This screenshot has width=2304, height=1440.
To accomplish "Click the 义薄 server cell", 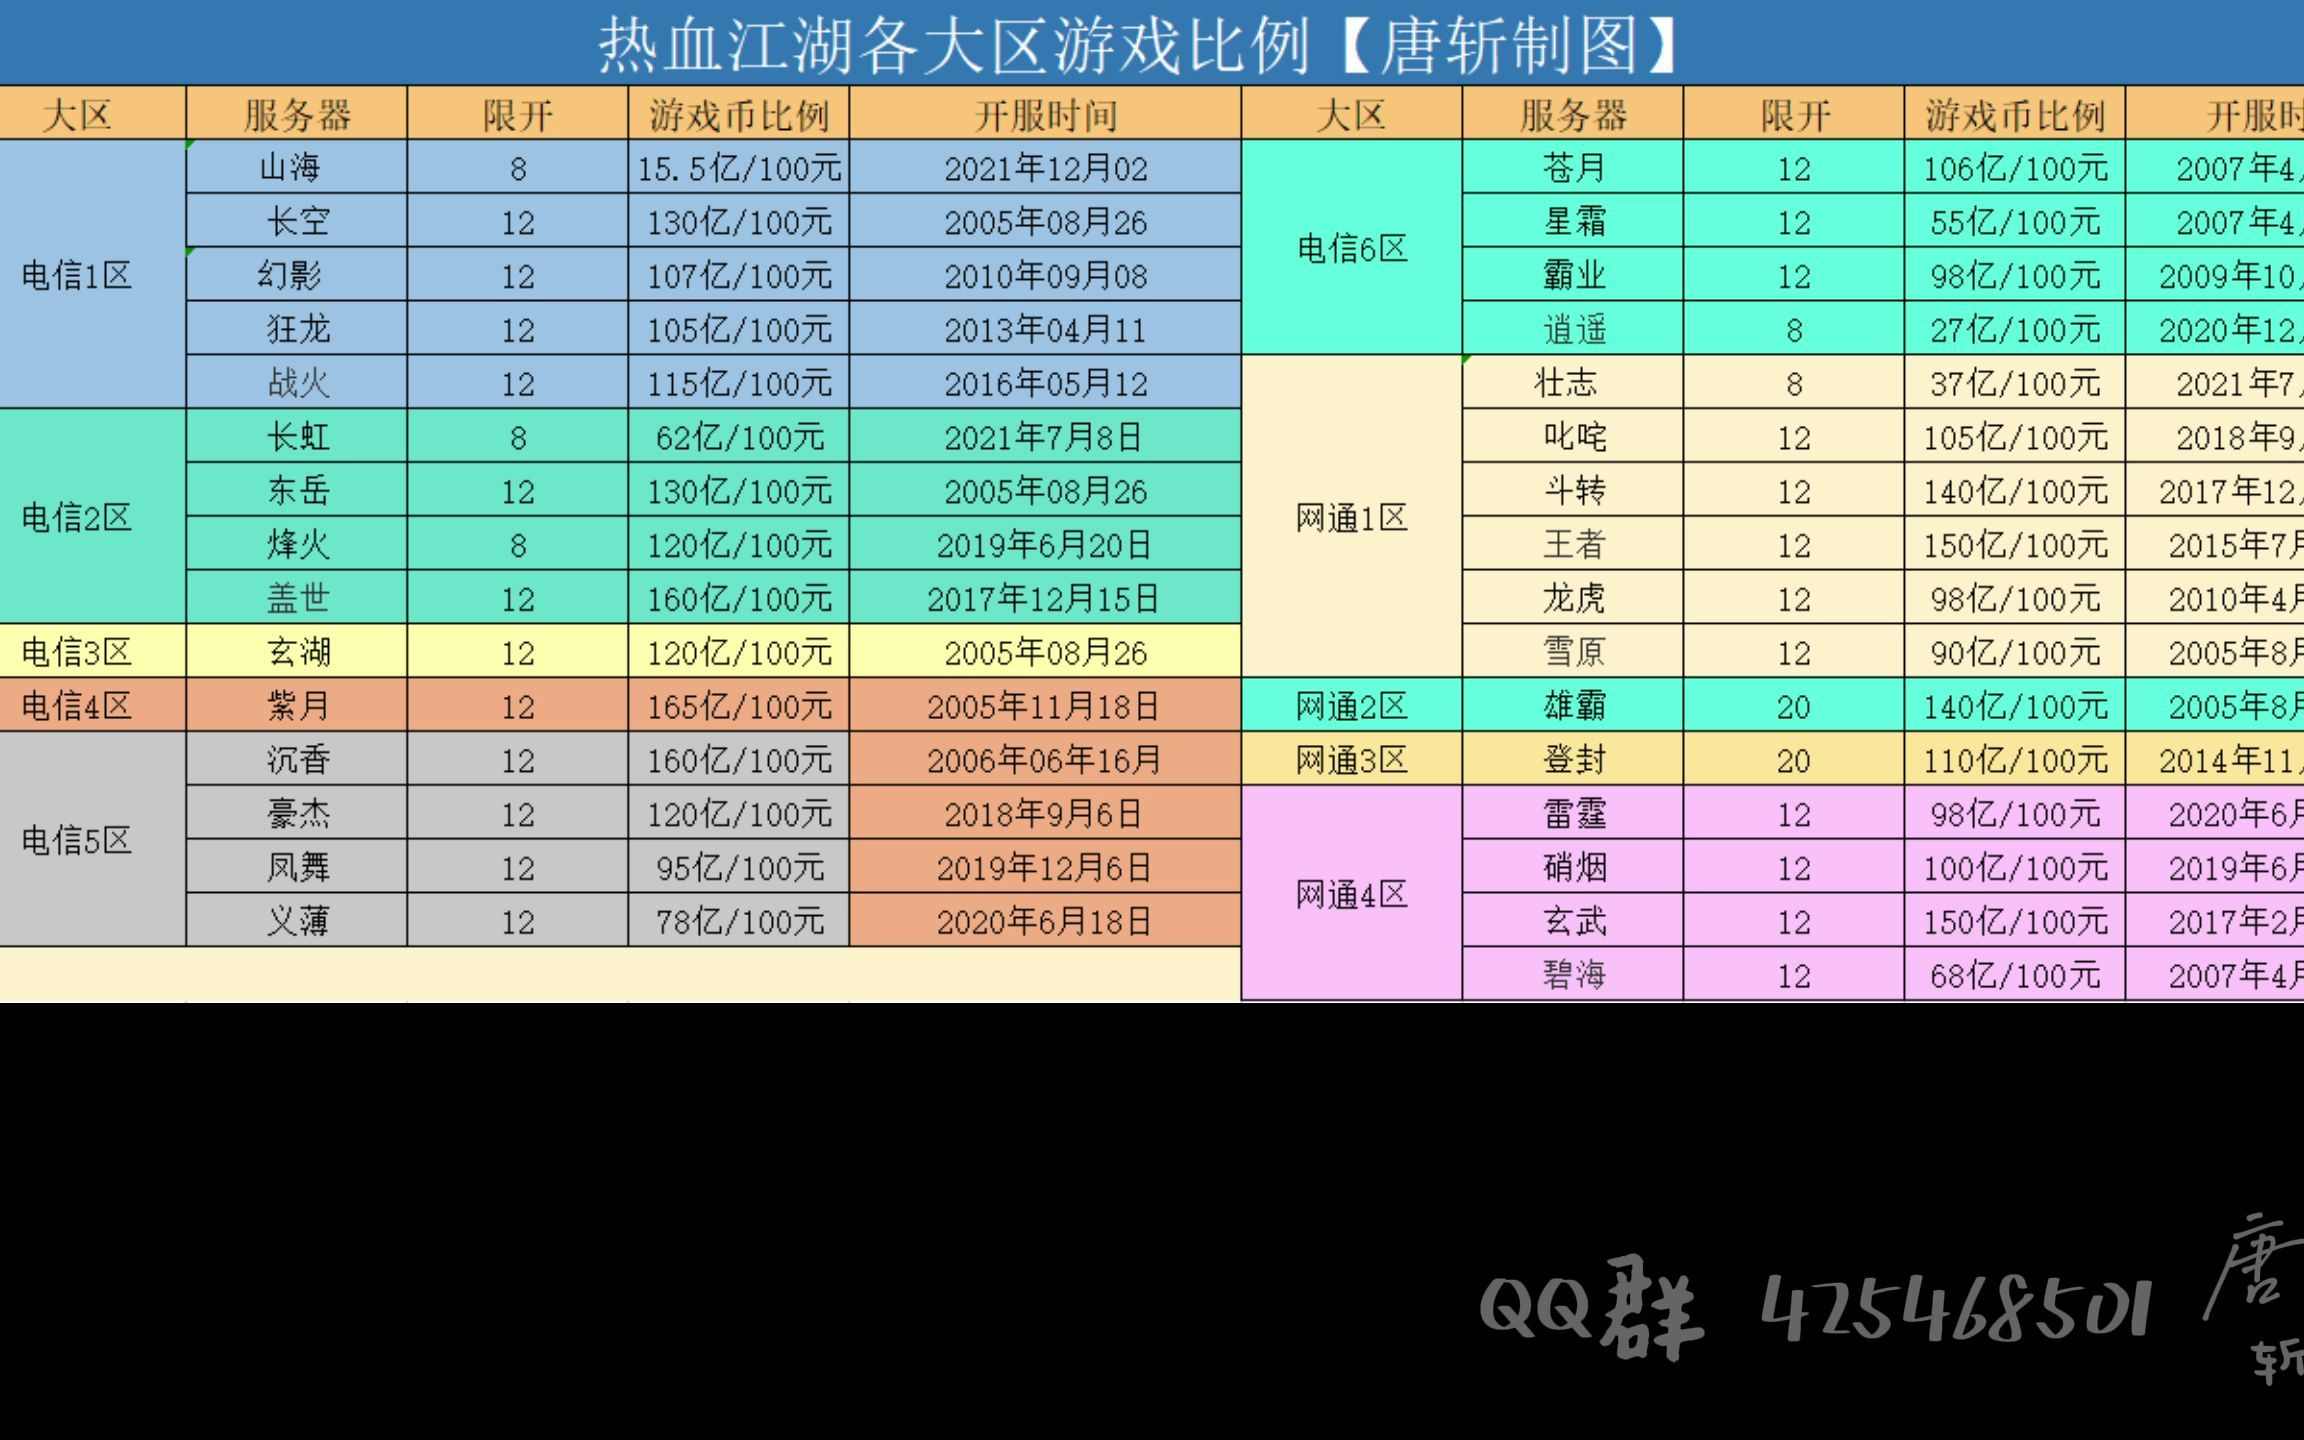I will [296, 921].
